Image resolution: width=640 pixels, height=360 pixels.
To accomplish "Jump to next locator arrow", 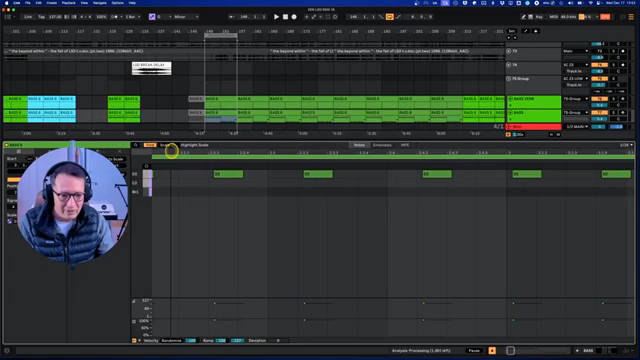I will (x=515, y=38).
